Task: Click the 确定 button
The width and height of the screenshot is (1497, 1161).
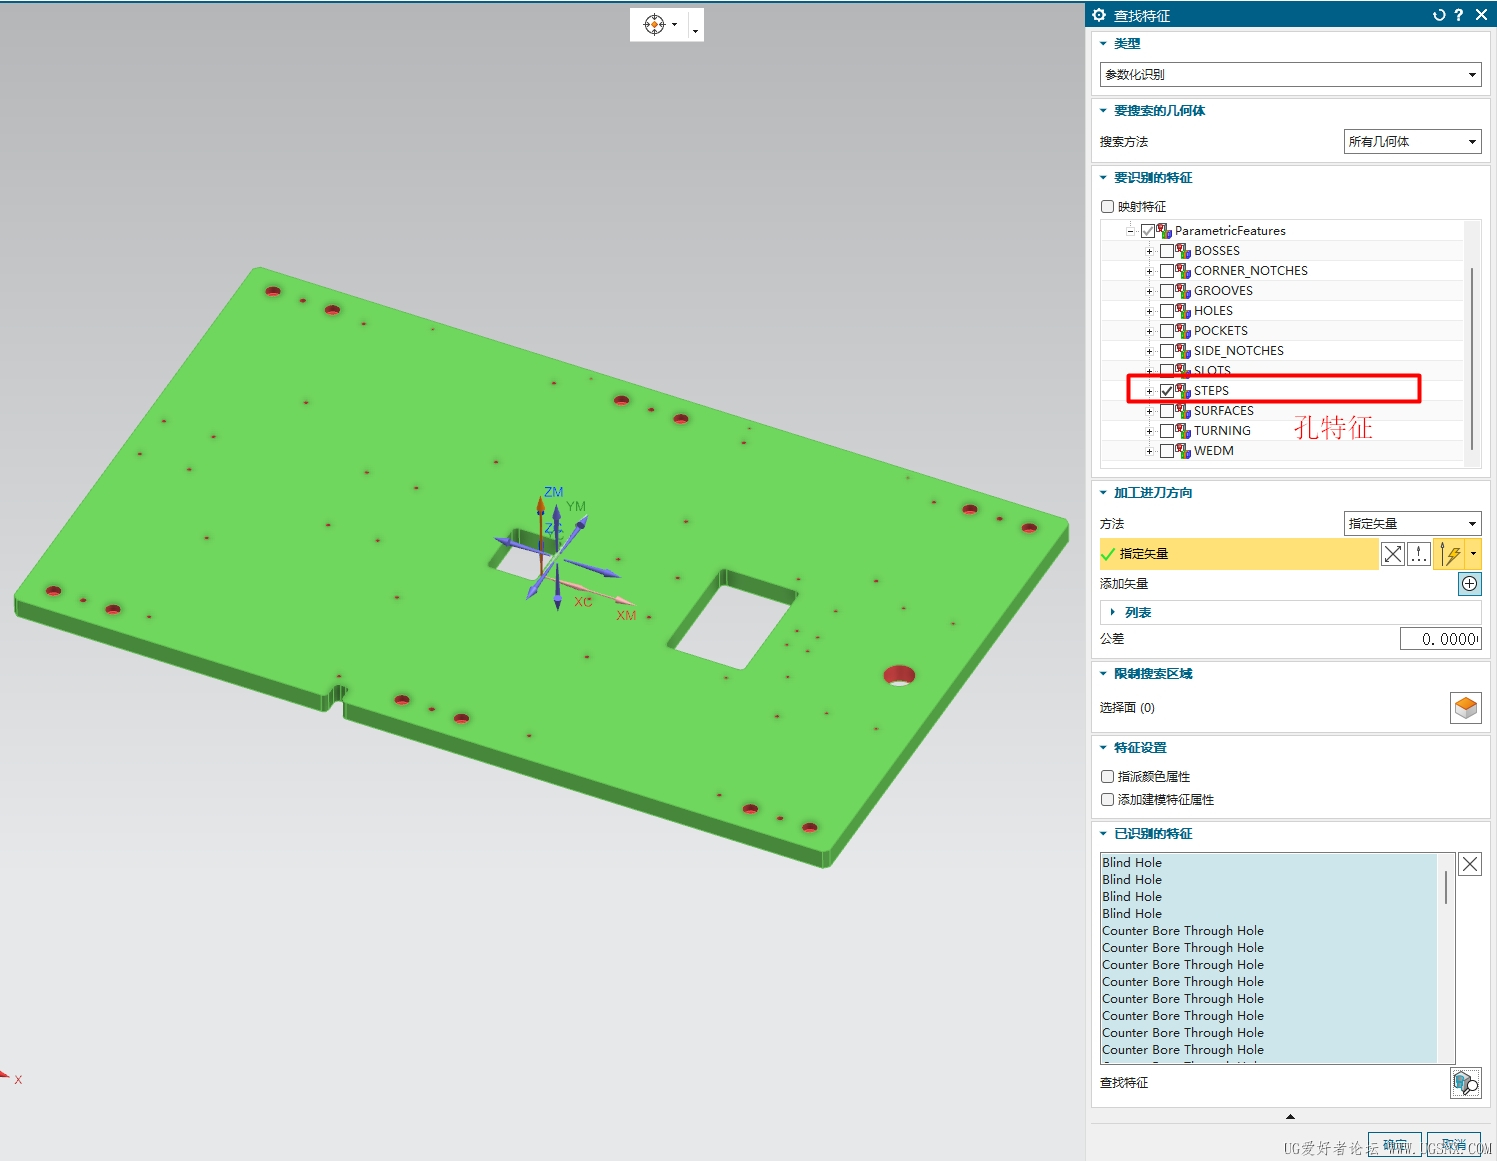Action: point(1394,1145)
